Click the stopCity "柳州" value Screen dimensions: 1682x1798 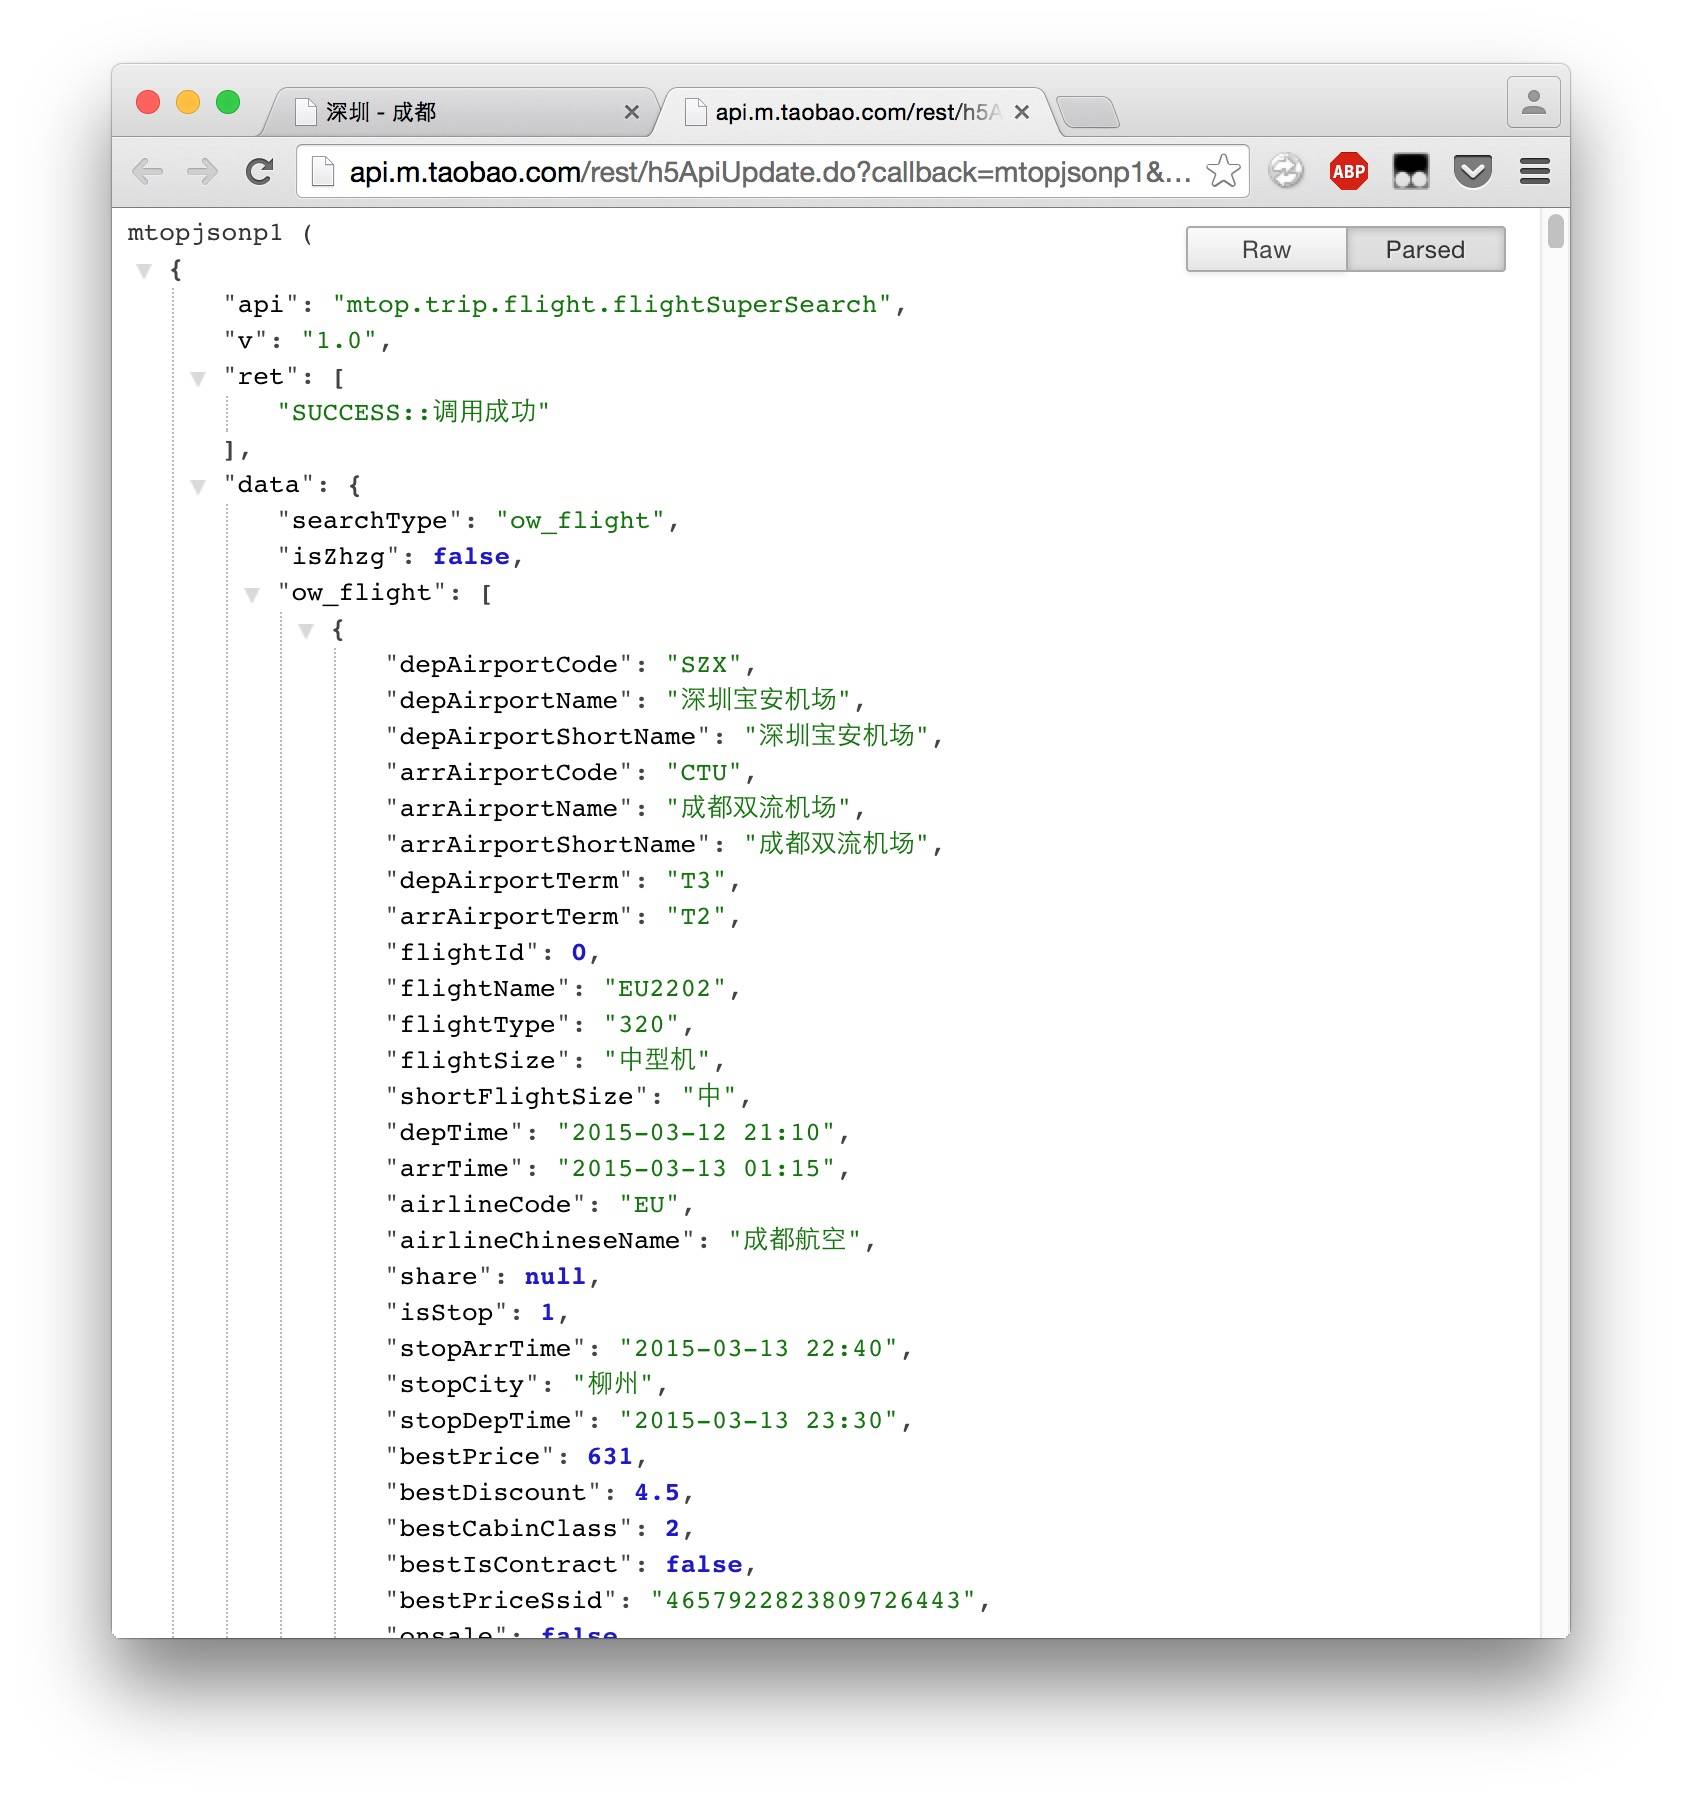pyautogui.click(x=613, y=1384)
